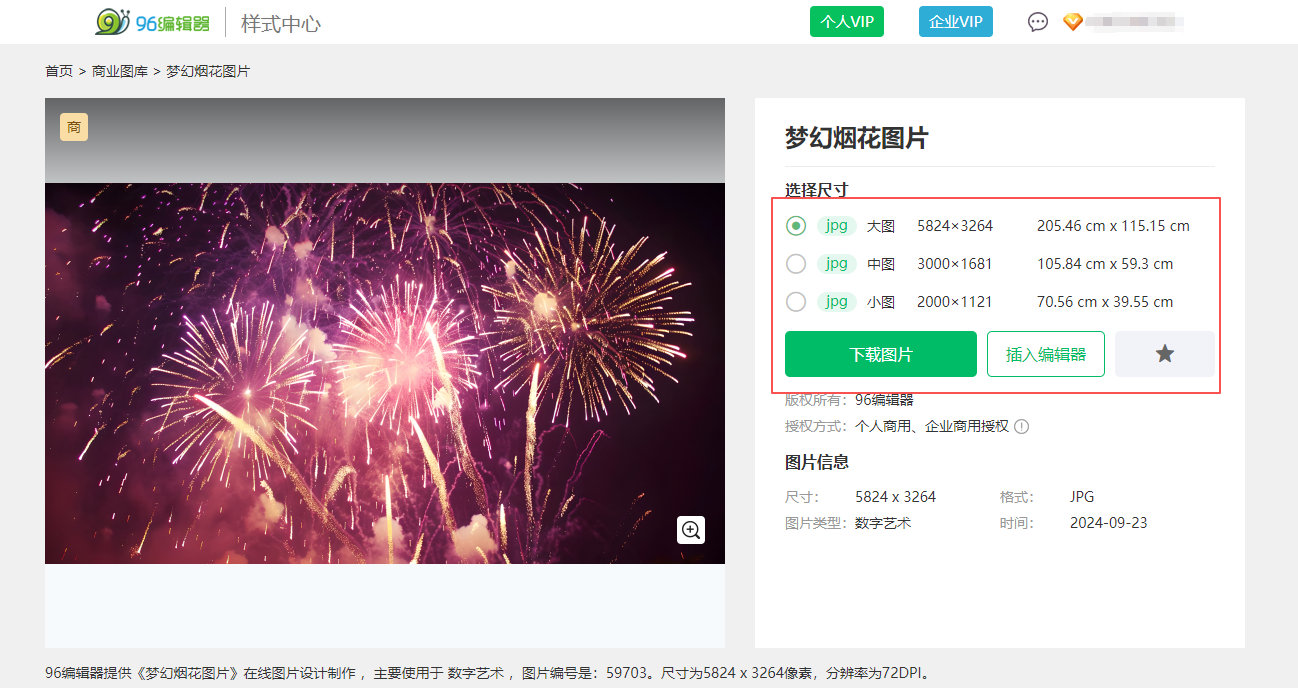Go to 首页 in breadcrumb

tap(59, 72)
